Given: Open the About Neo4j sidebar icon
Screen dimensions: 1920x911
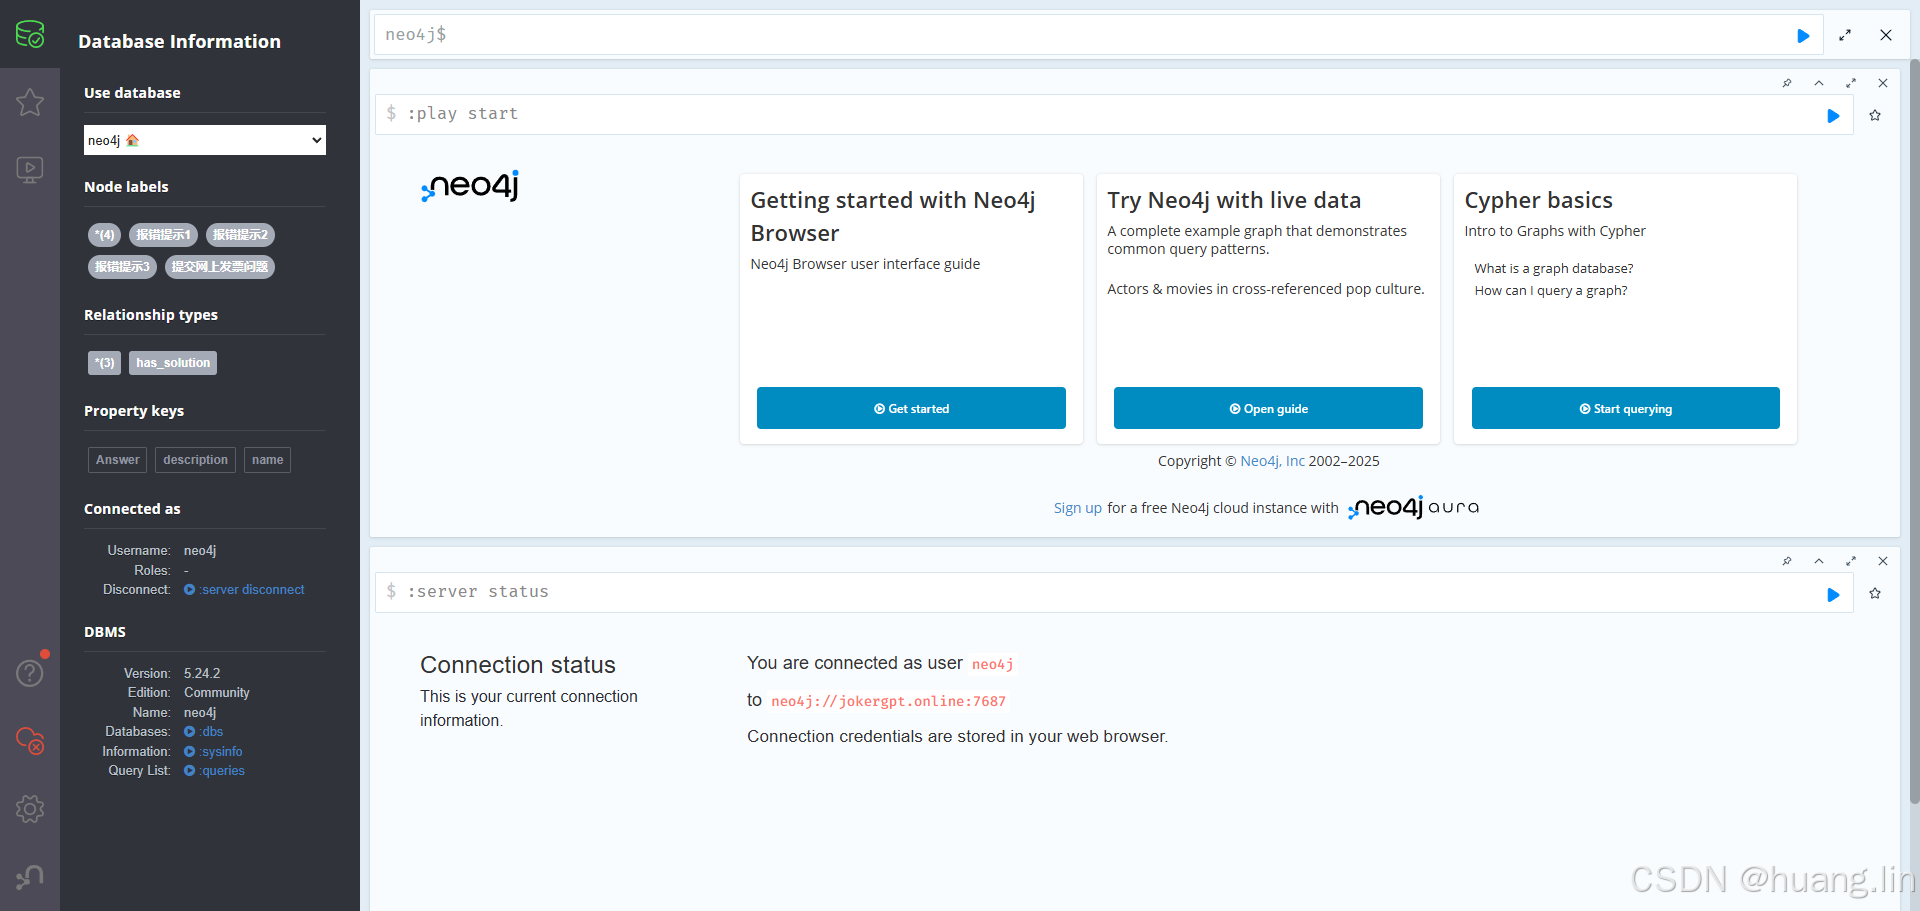Looking at the screenshot, I should tap(30, 877).
